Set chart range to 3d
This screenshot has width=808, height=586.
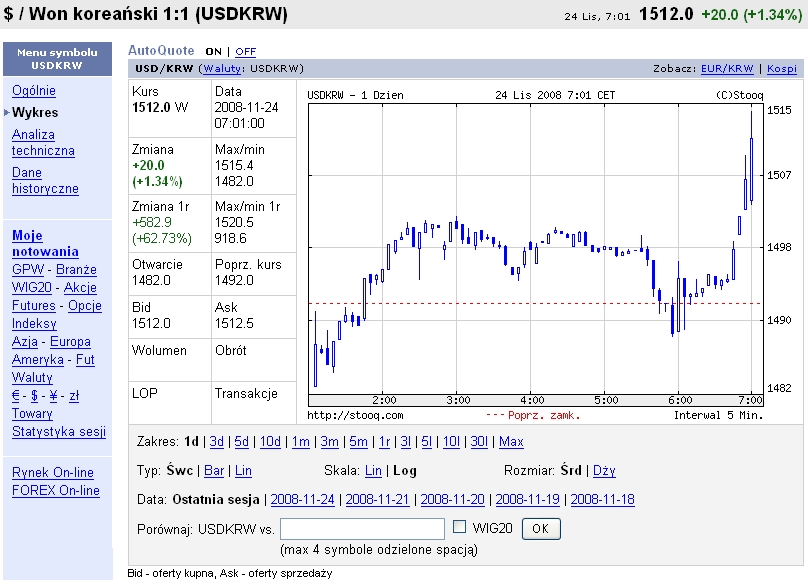[216, 442]
